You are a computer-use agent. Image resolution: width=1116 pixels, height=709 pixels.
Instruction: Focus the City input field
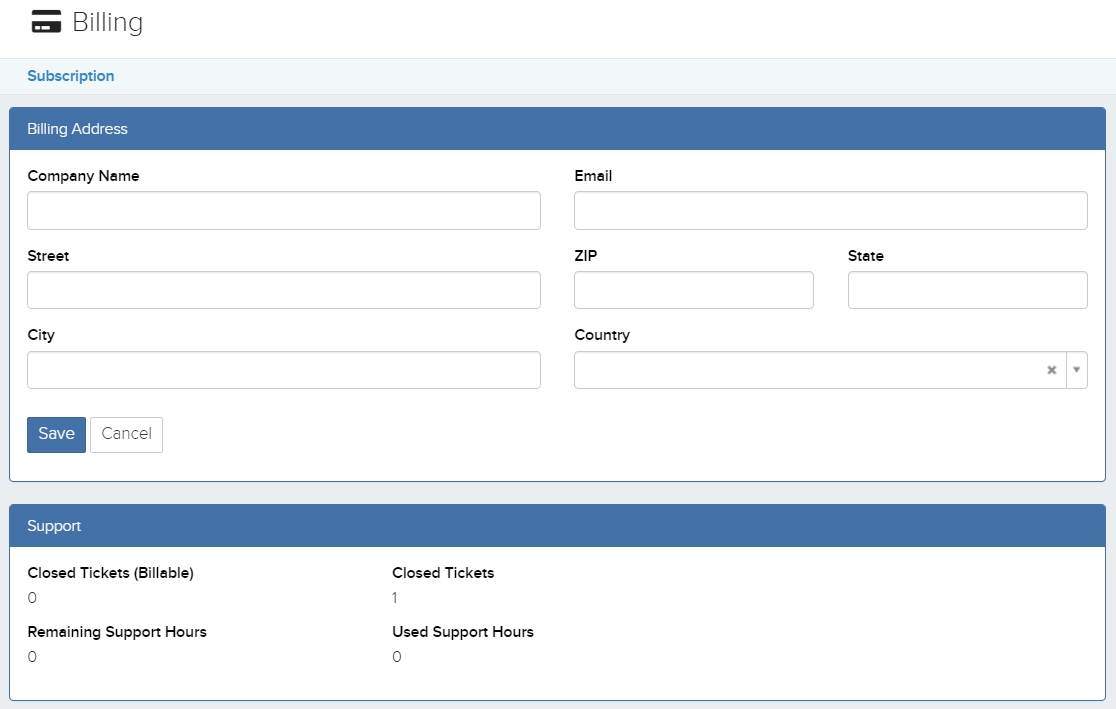coord(284,370)
